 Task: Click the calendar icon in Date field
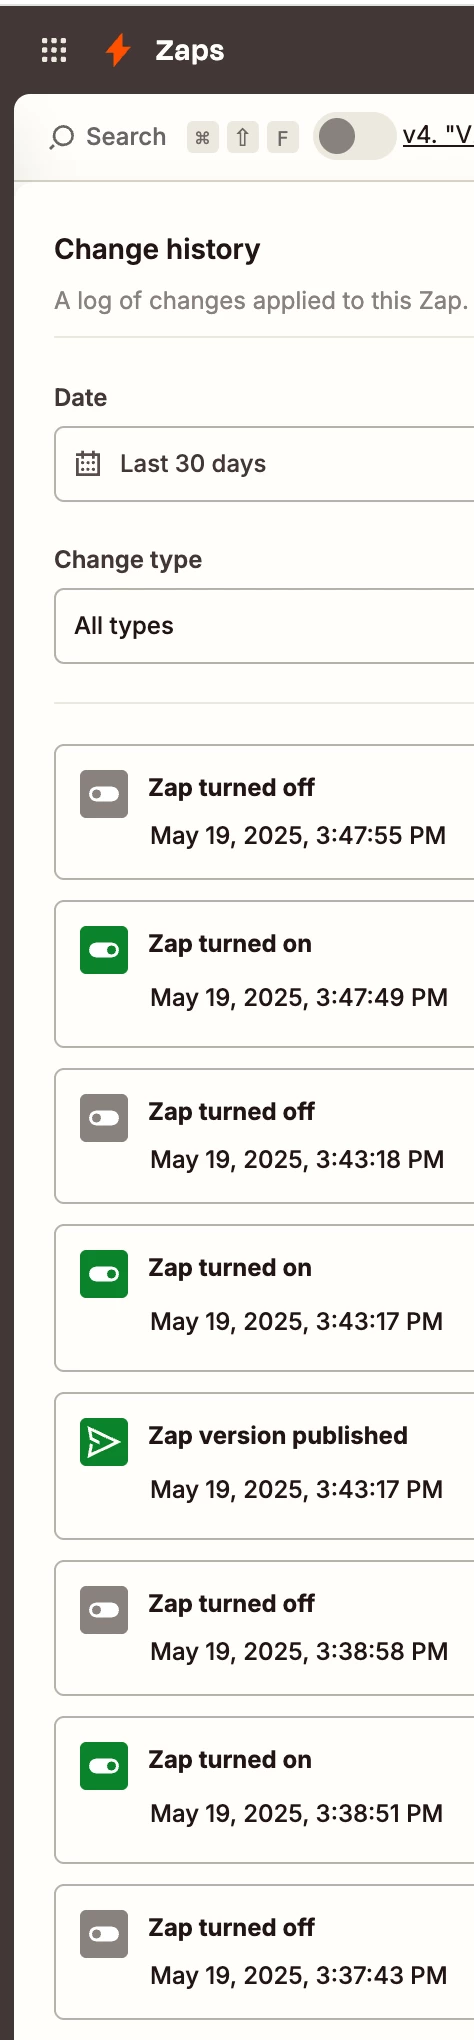[88, 464]
